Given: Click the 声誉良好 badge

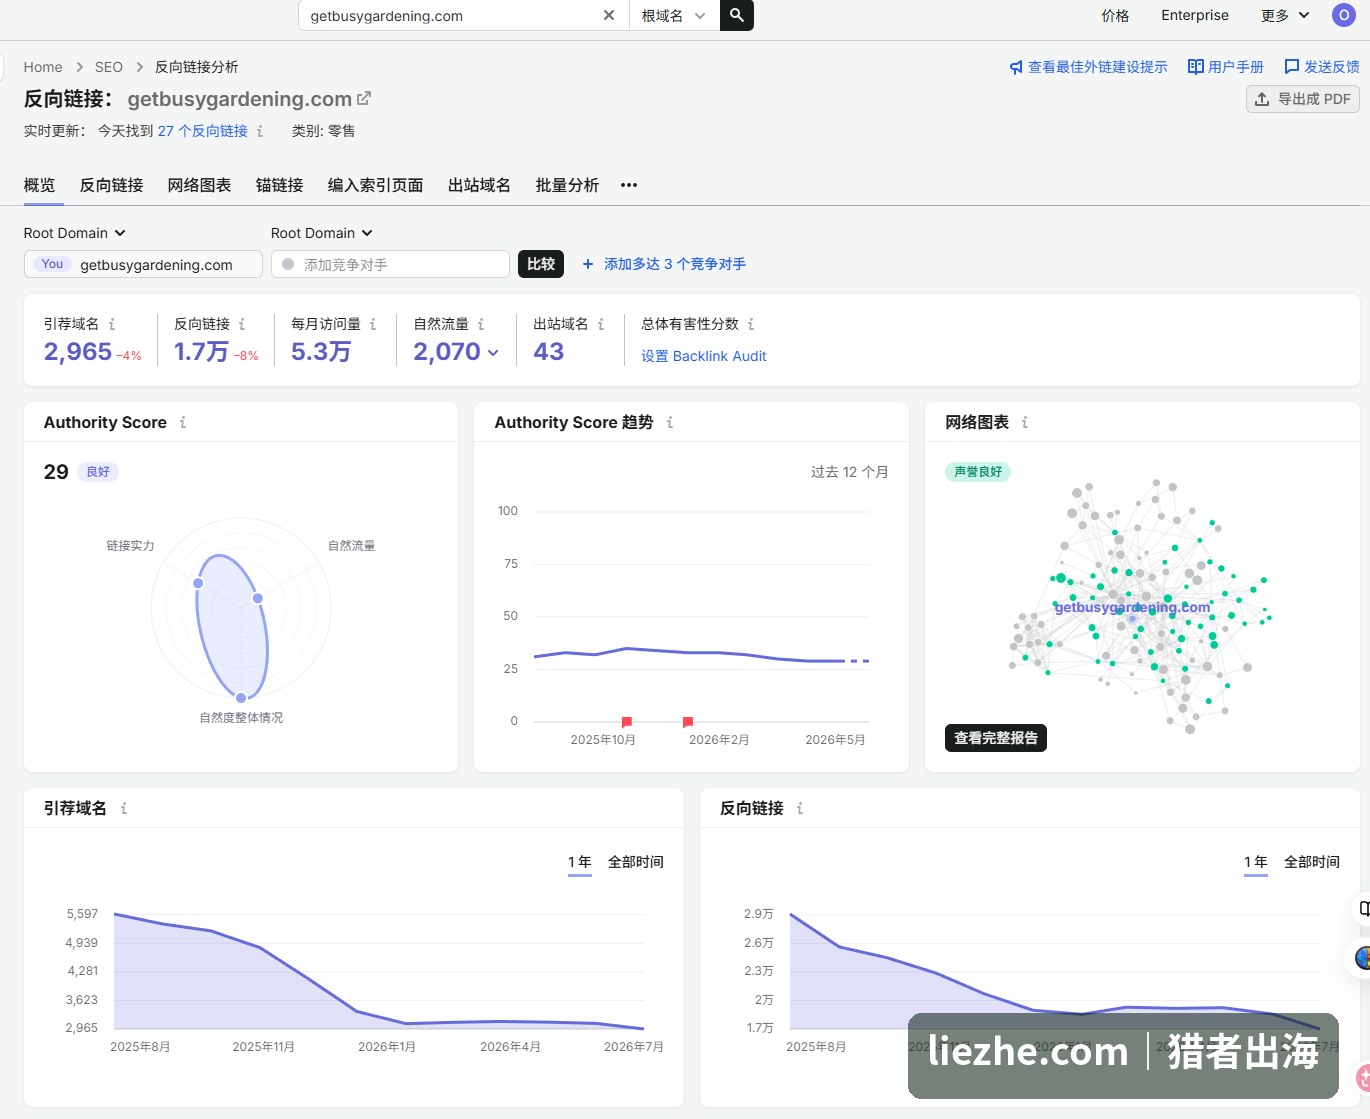Looking at the screenshot, I should tap(978, 472).
